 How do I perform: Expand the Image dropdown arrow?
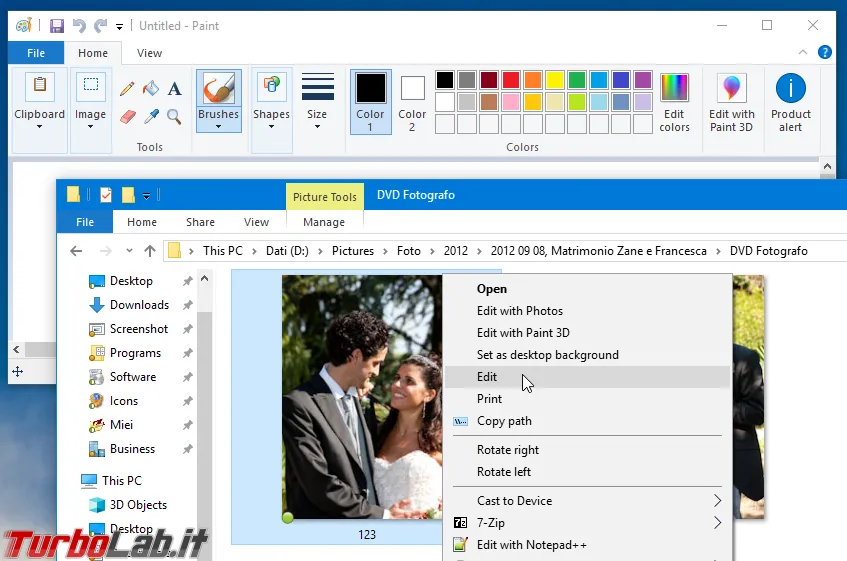90,127
